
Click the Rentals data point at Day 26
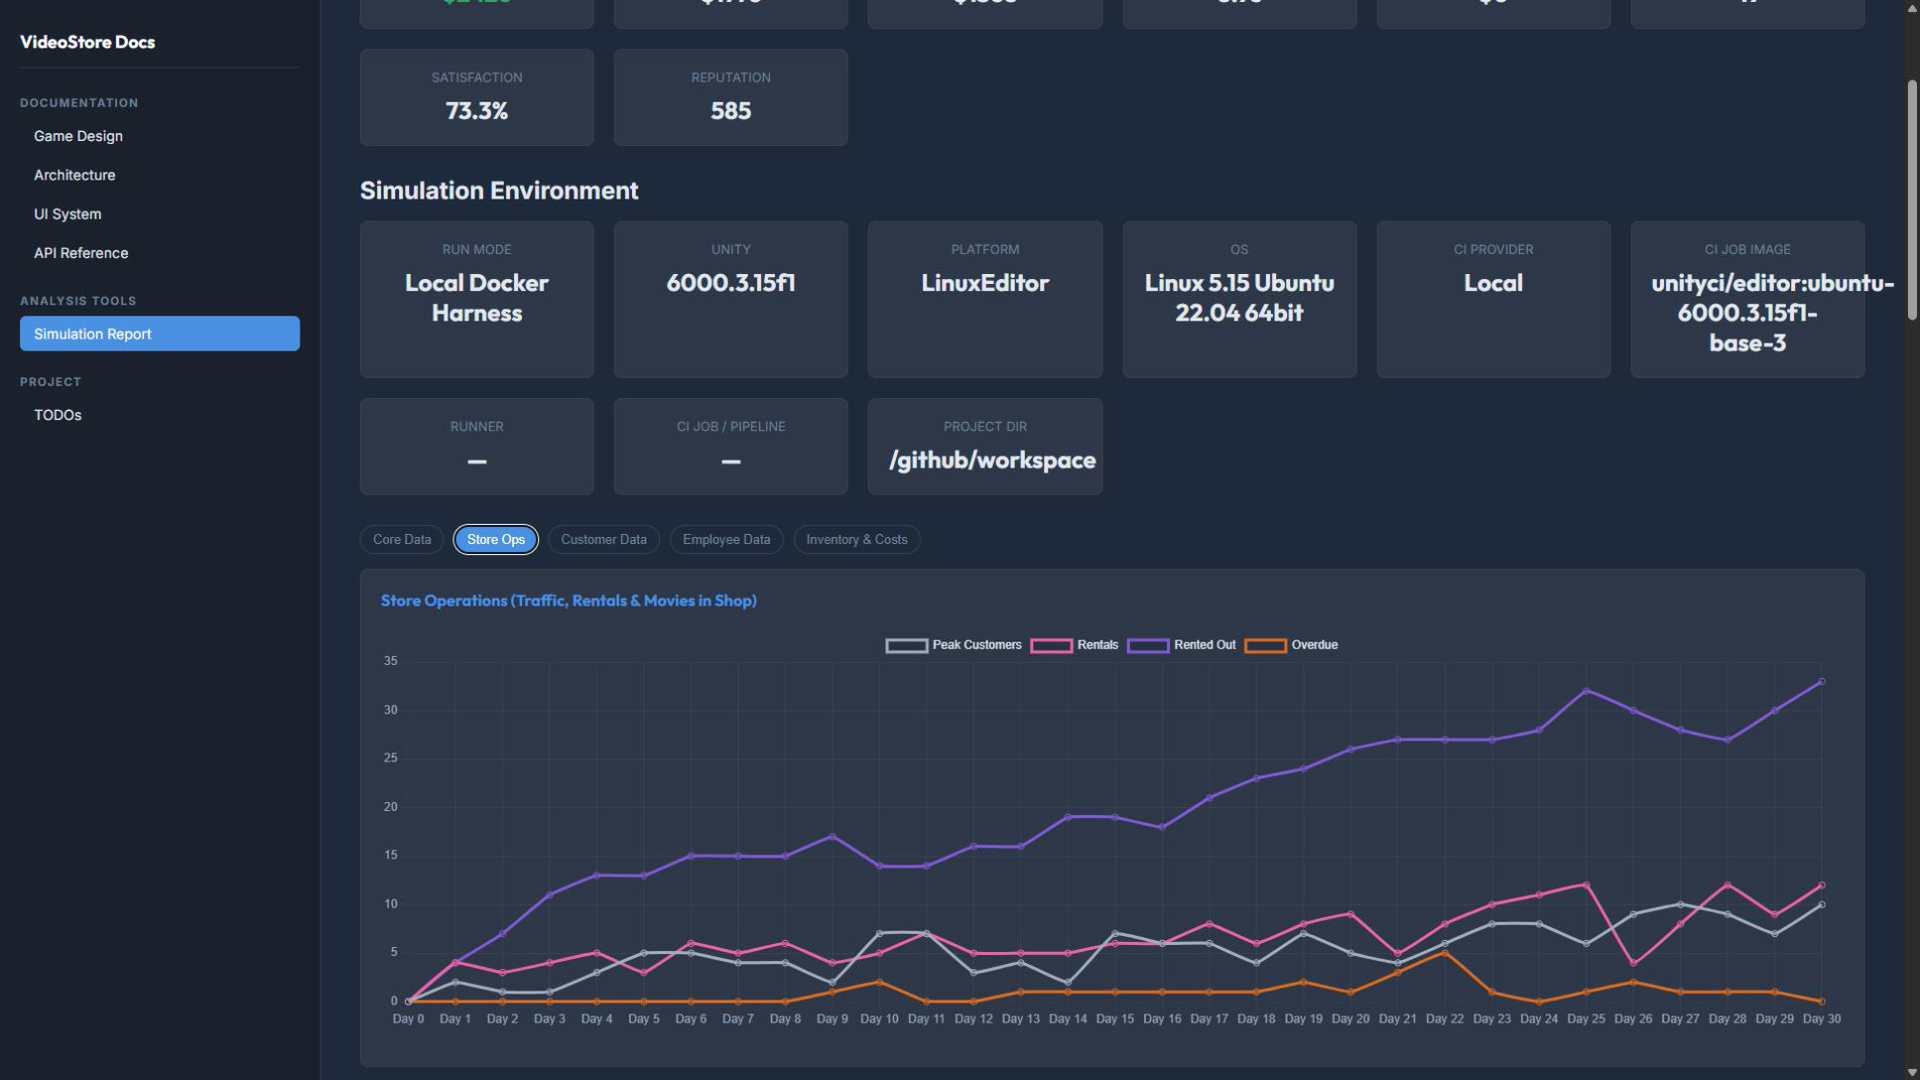1633,963
